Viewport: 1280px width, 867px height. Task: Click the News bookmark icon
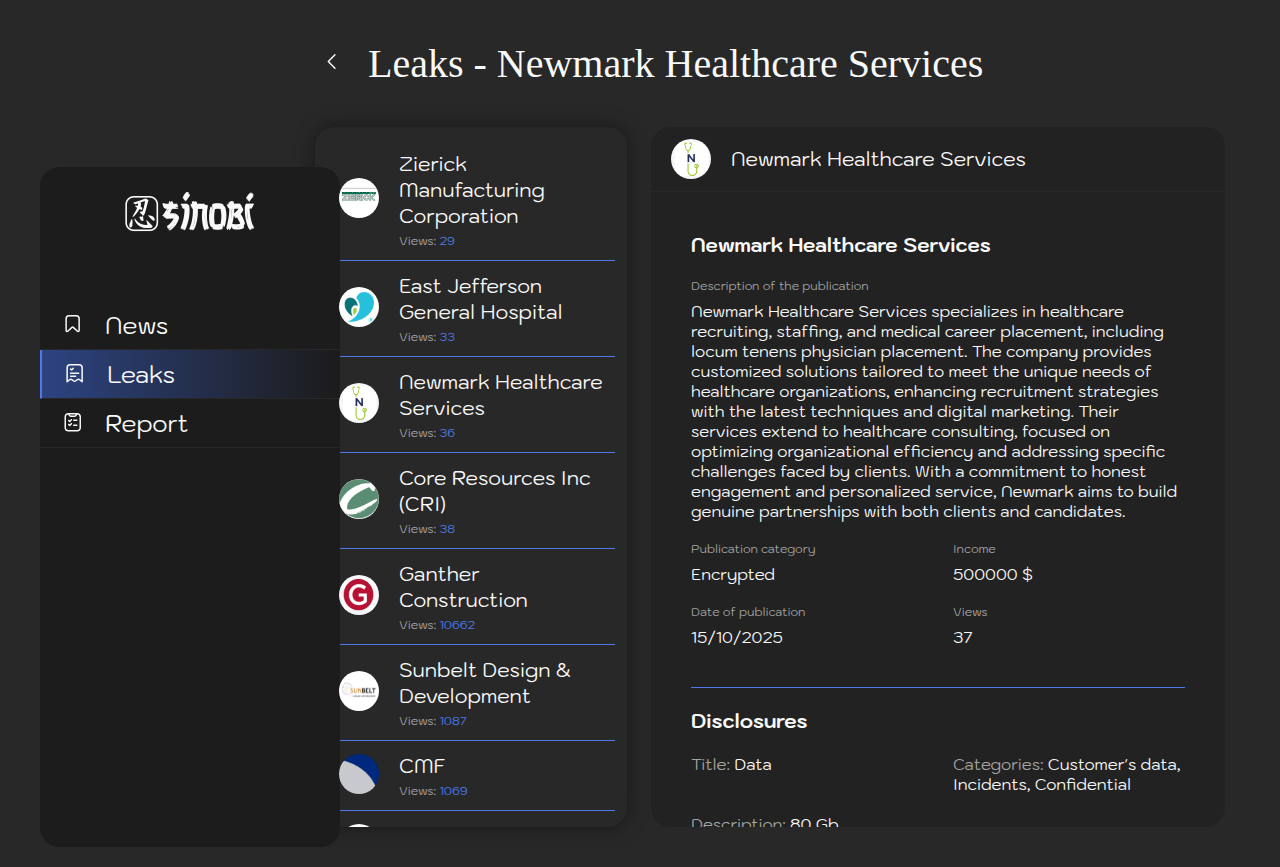tap(73, 324)
